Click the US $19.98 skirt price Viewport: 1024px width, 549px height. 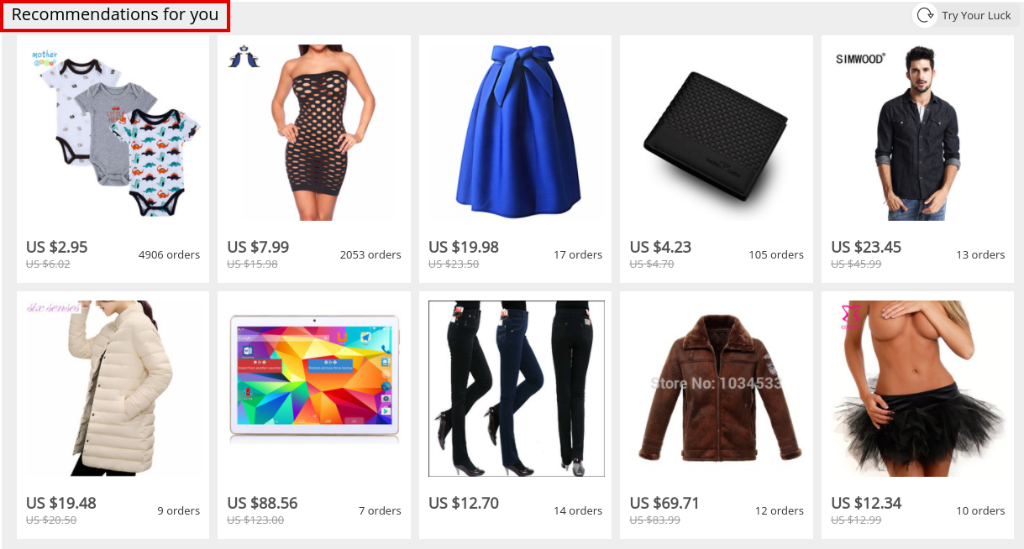[463, 247]
